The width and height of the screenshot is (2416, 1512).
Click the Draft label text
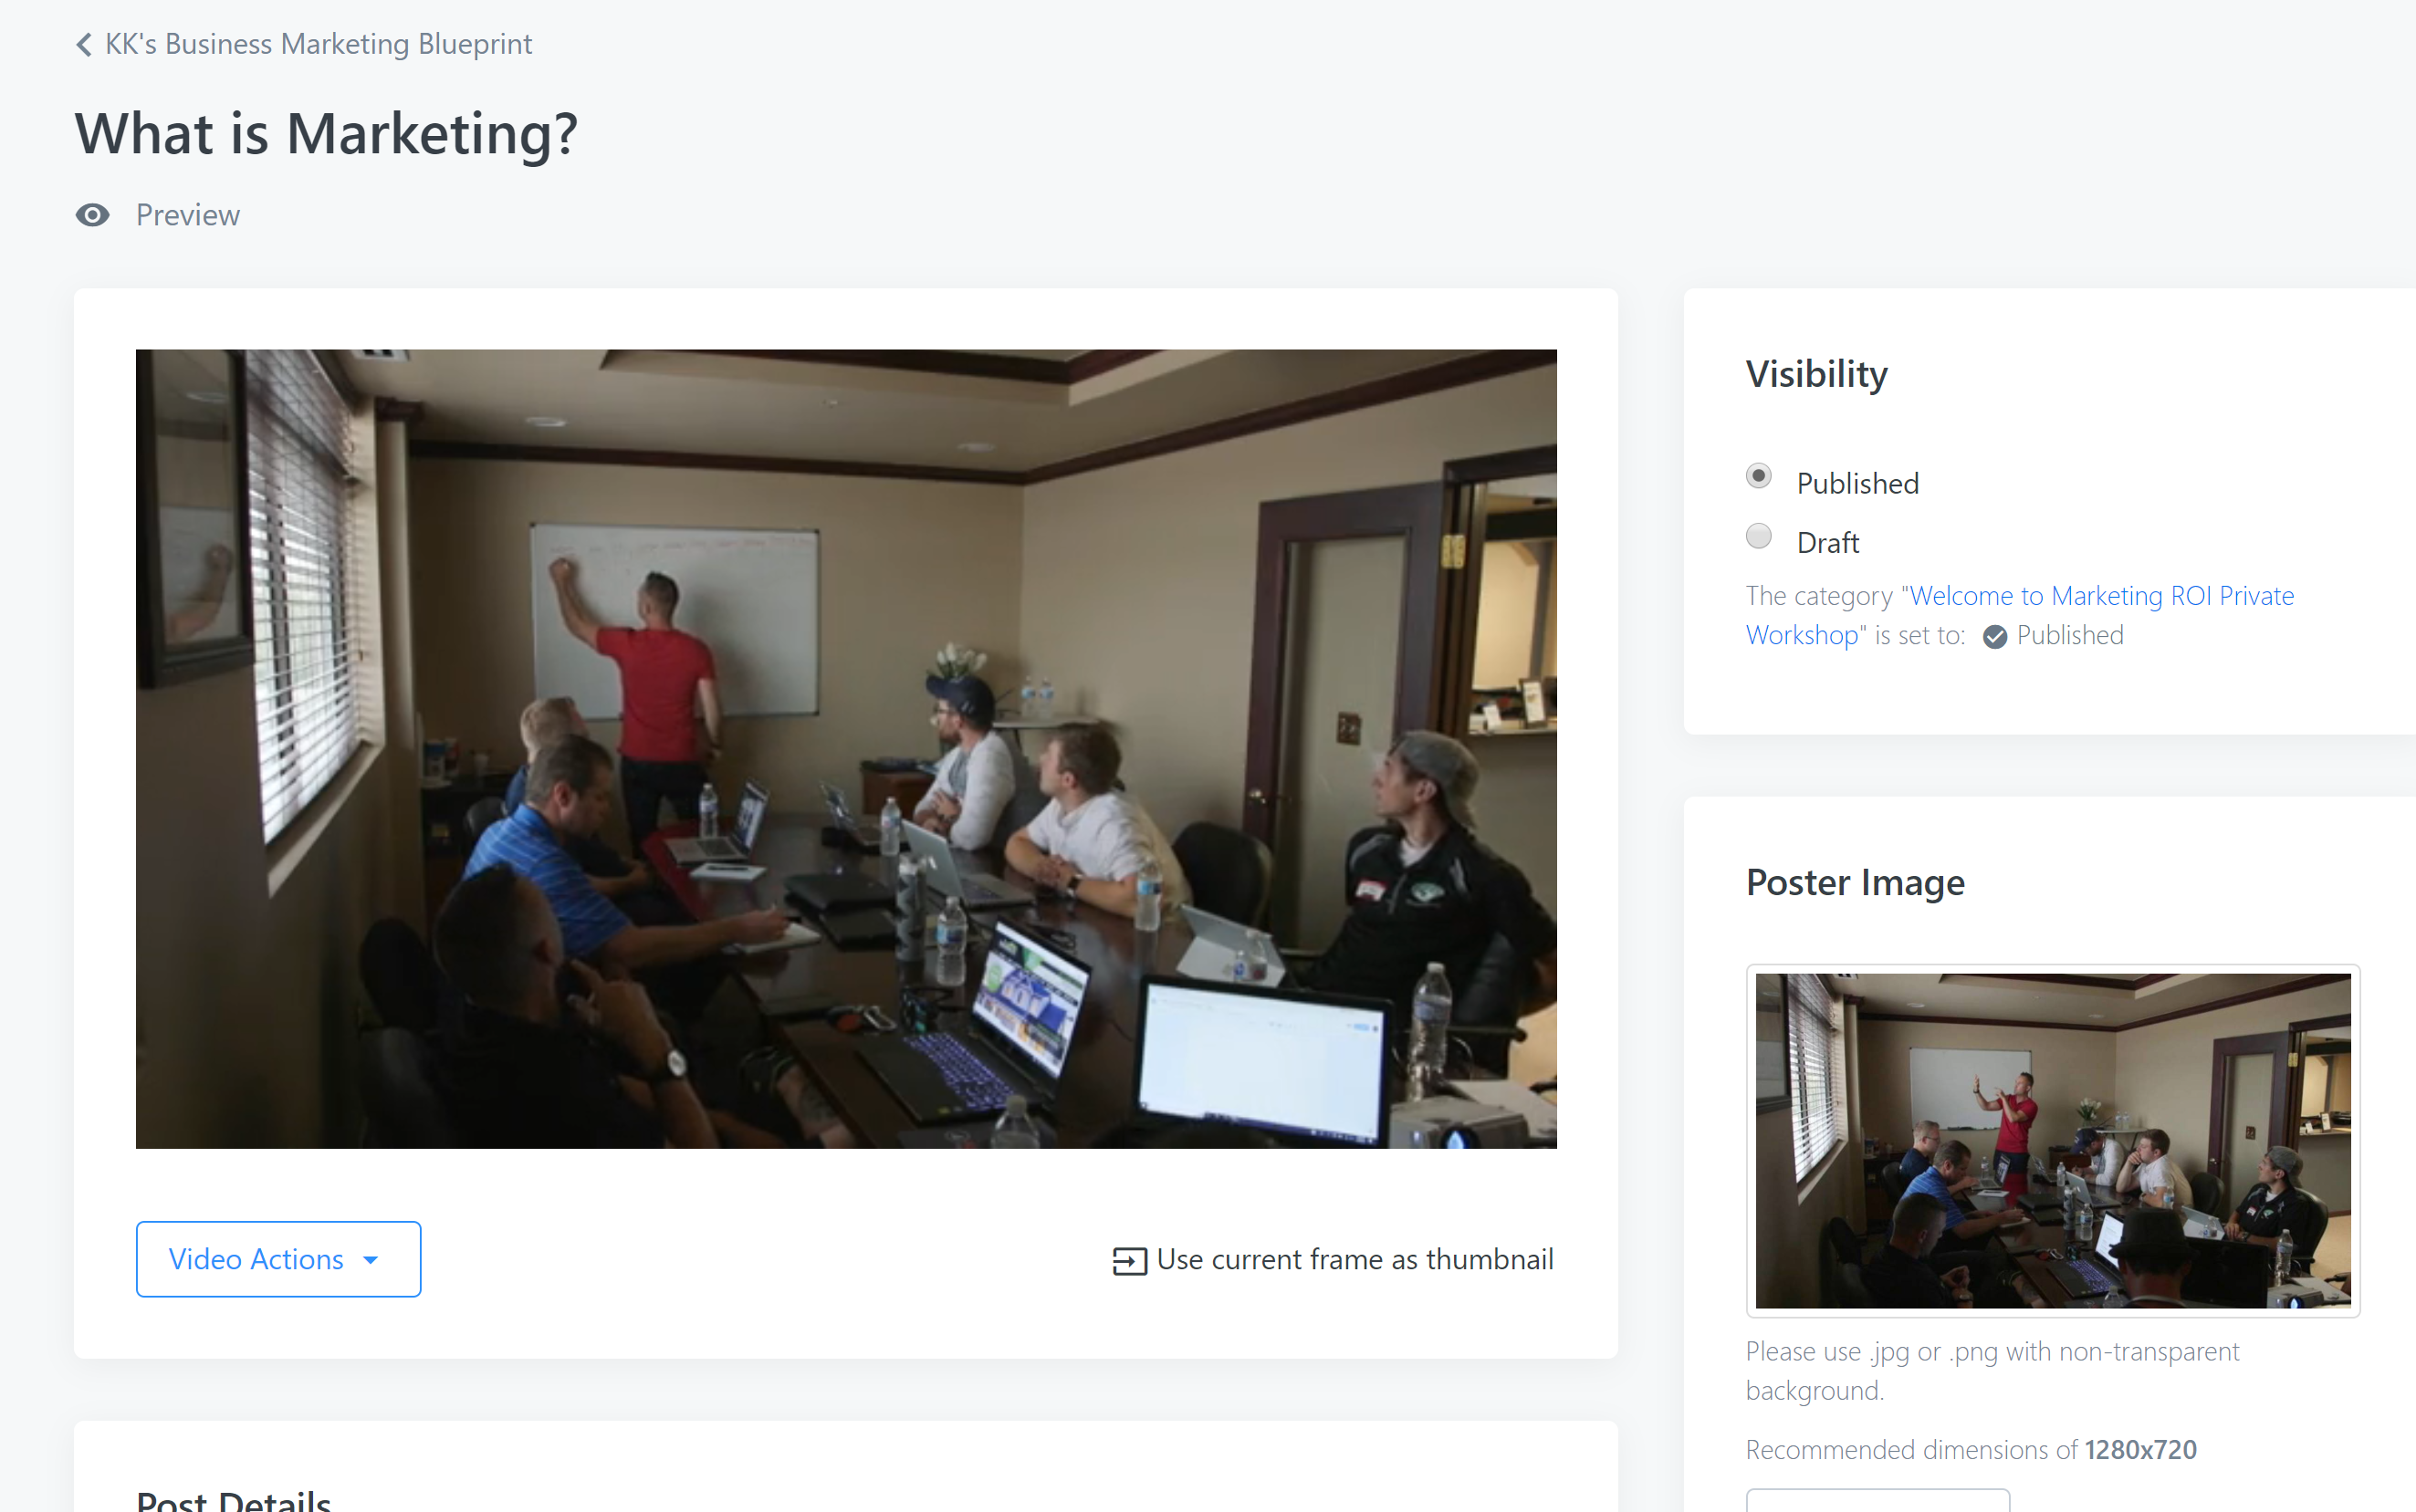1827,543
